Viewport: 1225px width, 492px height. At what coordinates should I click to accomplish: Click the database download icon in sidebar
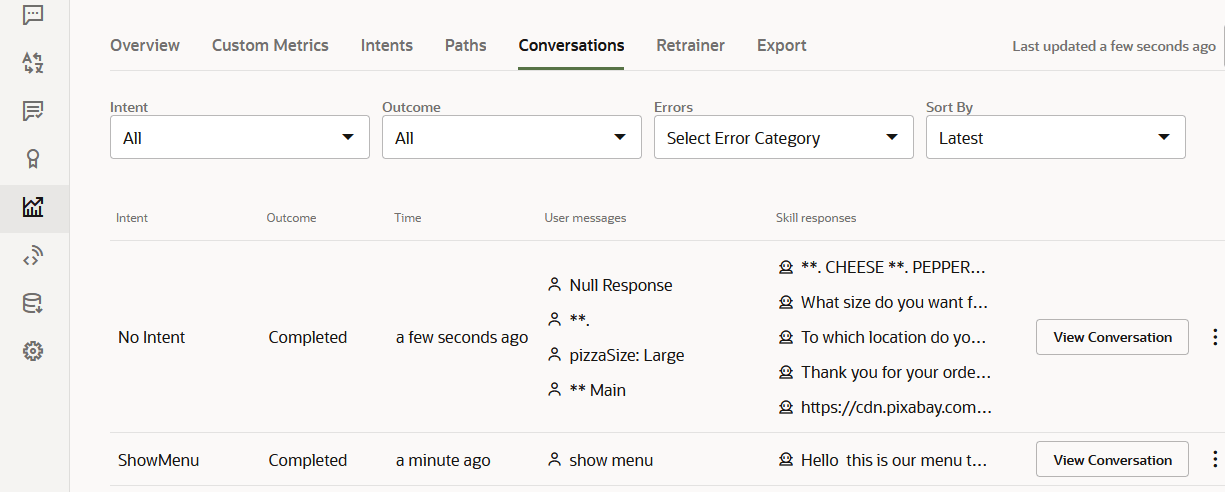[x=33, y=304]
